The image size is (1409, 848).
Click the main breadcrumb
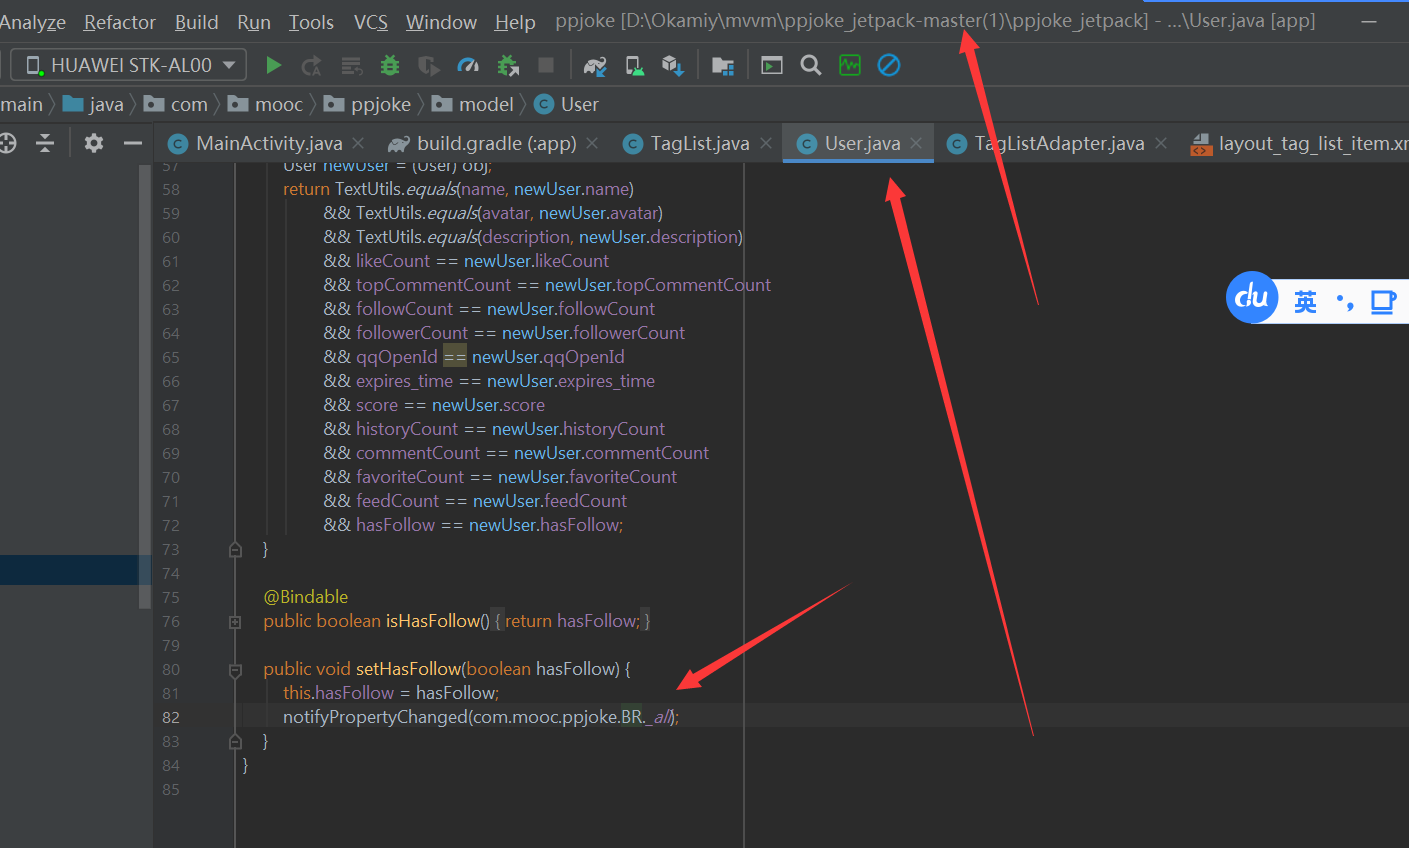click(21, 104)
